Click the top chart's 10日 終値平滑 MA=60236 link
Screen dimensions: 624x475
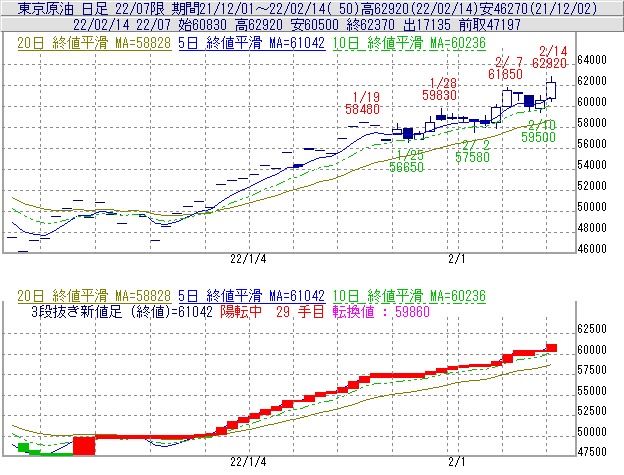pyautogui.click(x=409, y=43)
